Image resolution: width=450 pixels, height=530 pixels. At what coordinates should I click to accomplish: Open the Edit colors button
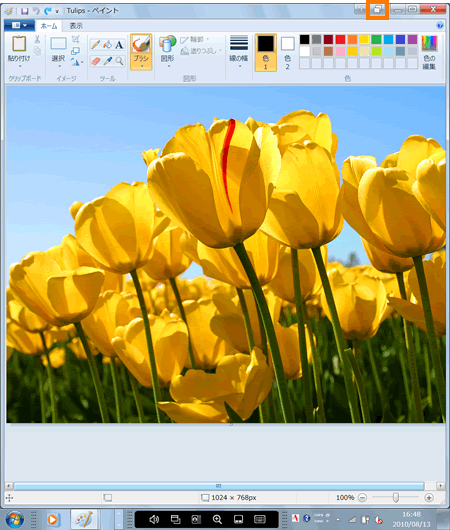pyautogui.click(x=429, y=52)
